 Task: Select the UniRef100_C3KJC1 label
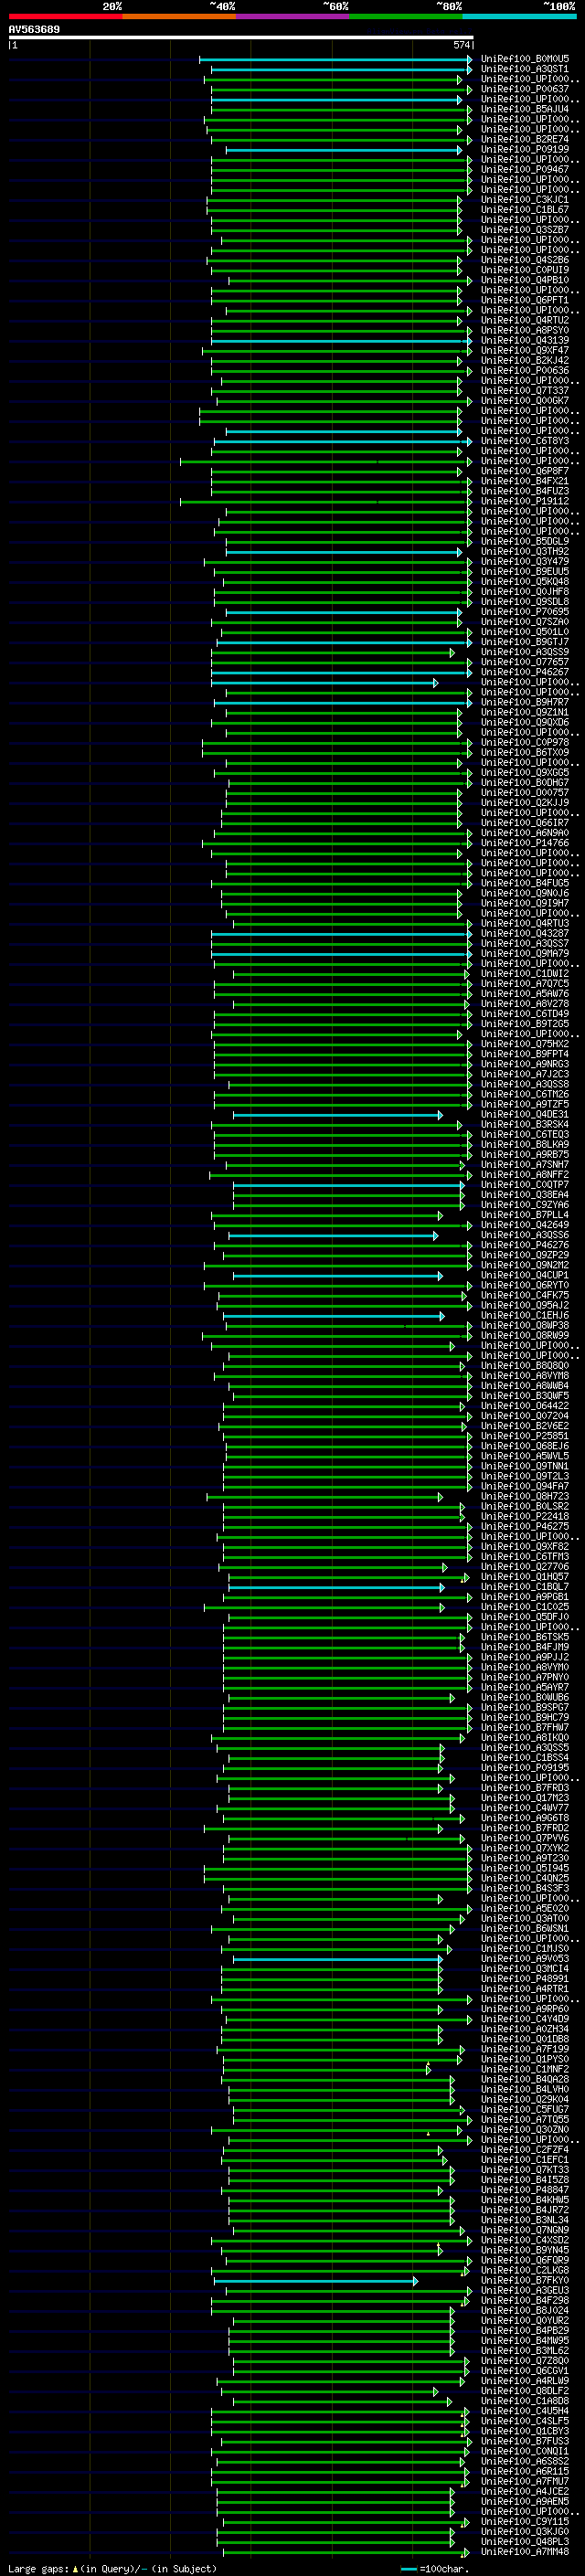click(525, 199)
